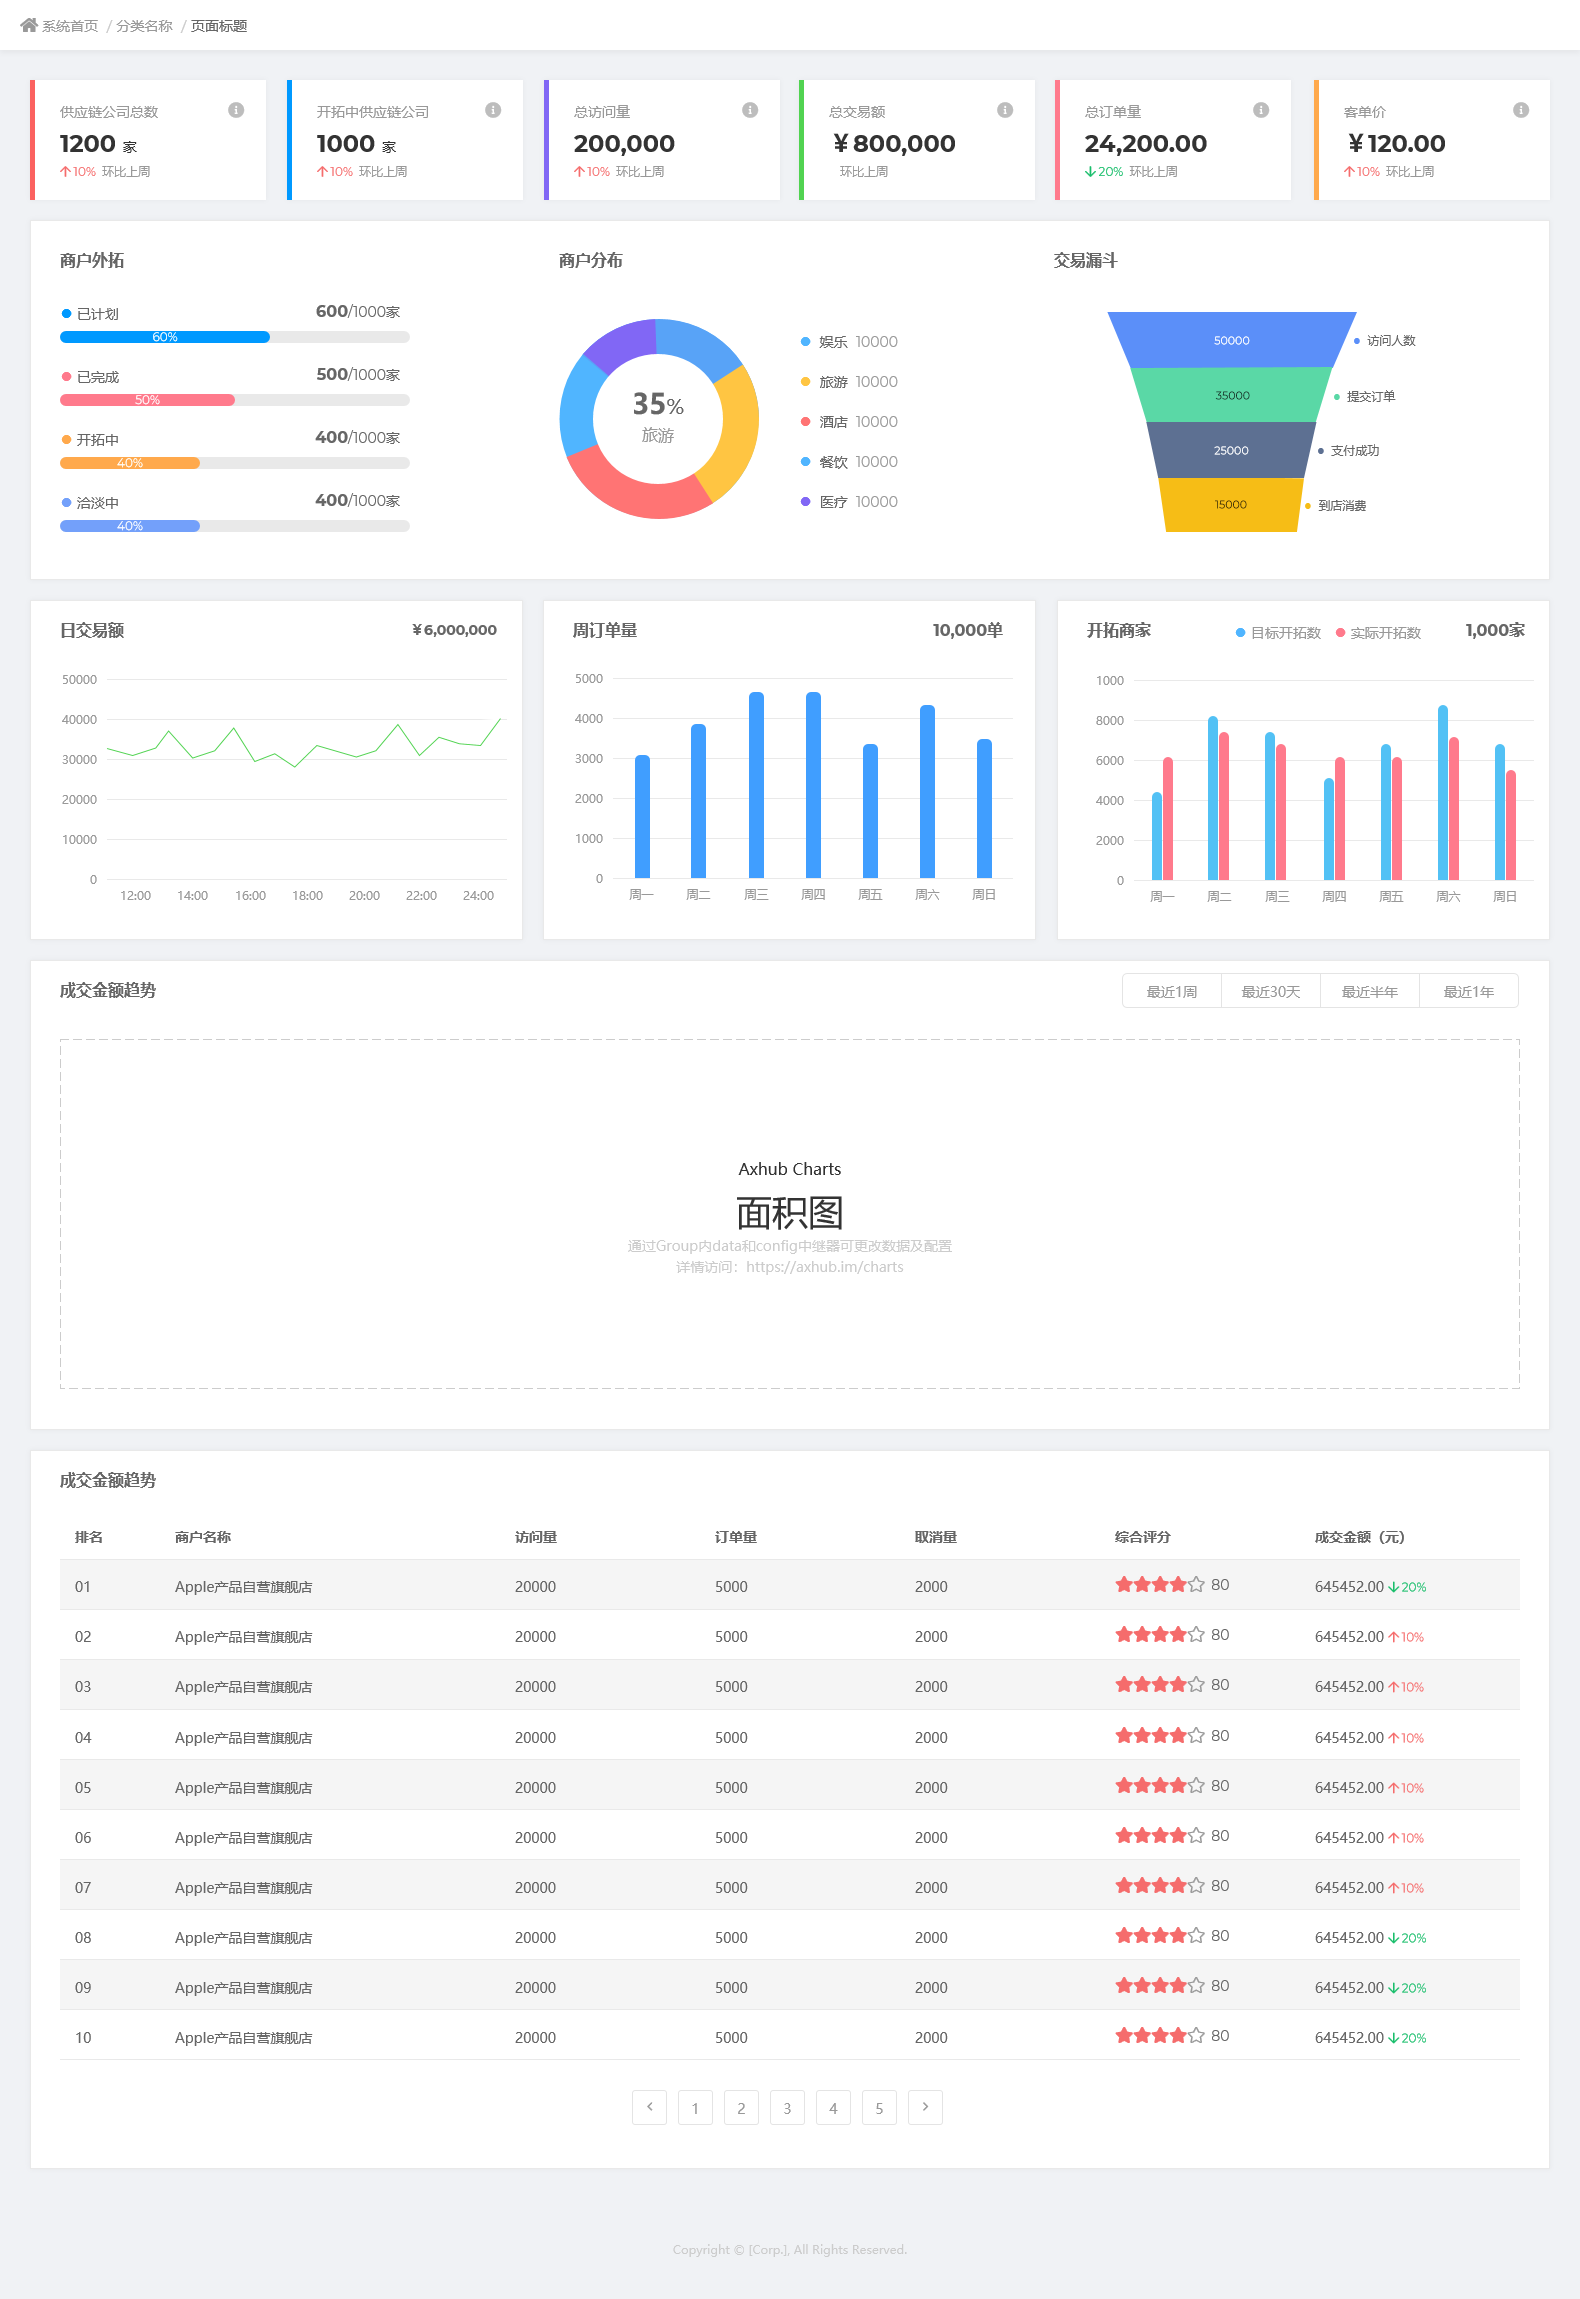Click 页面标题 breadcrumb text
The image size is (1580, 2299).
(x=219, y=26)
